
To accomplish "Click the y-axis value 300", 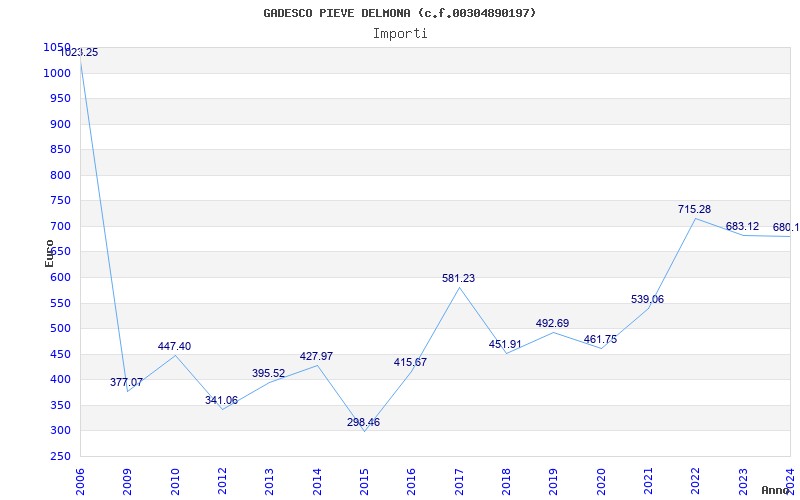I will pyautogui.click(x=60, y=431).
